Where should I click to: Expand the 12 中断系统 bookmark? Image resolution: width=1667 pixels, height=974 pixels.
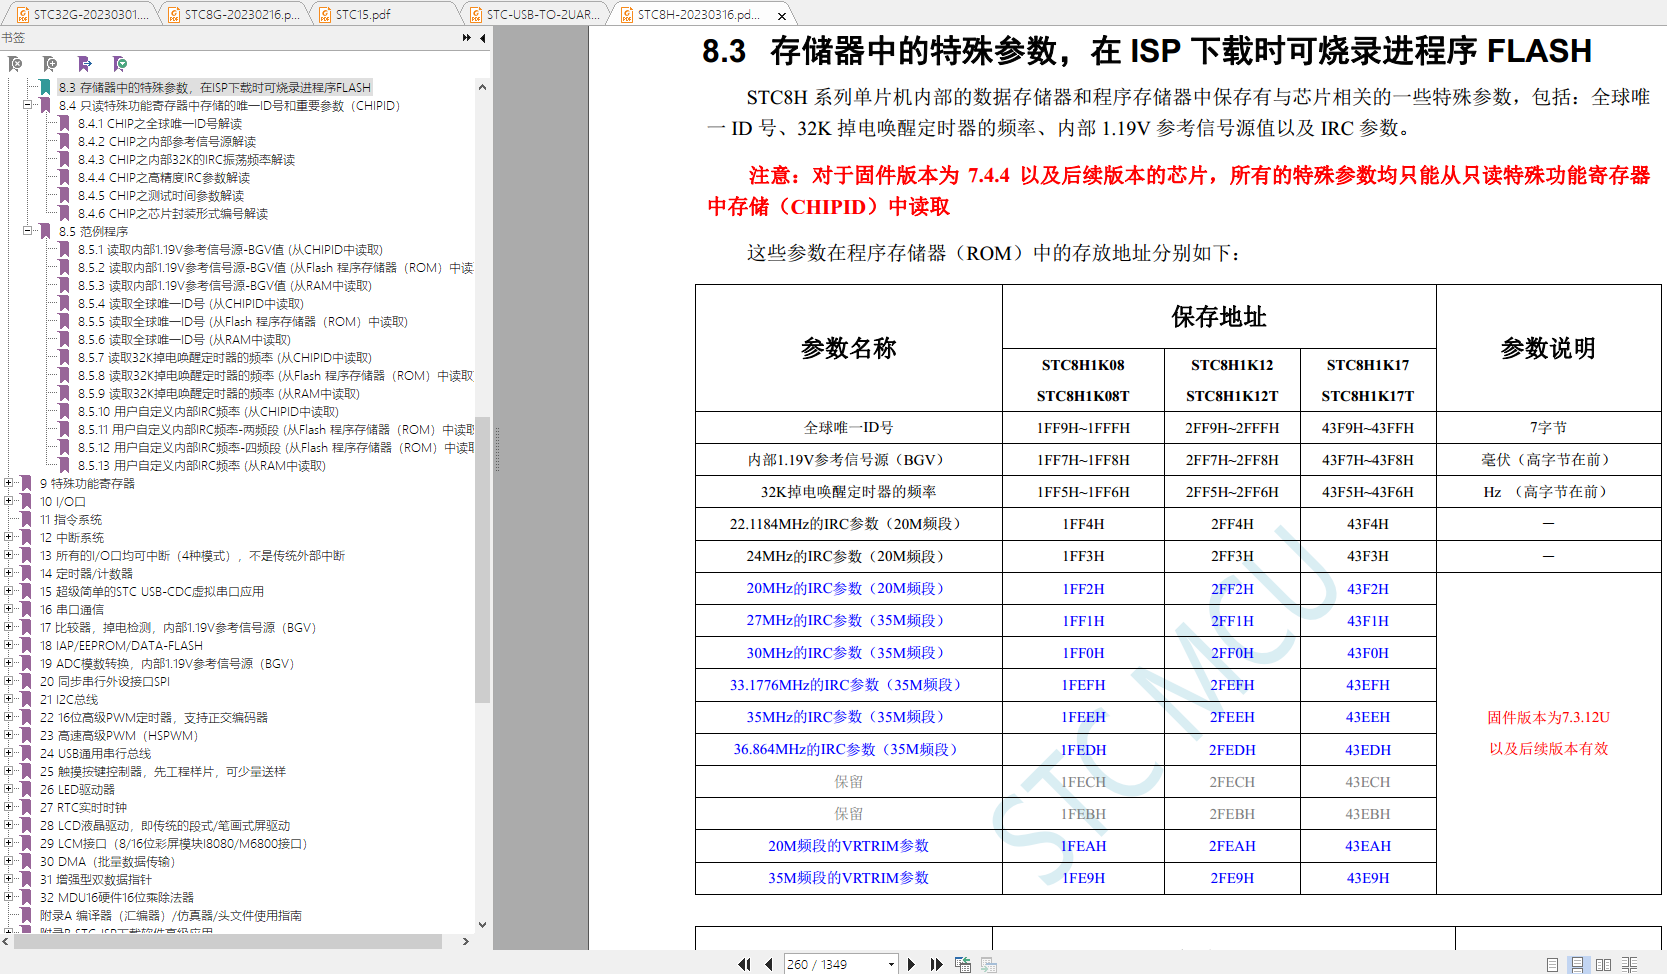(8, 537)
